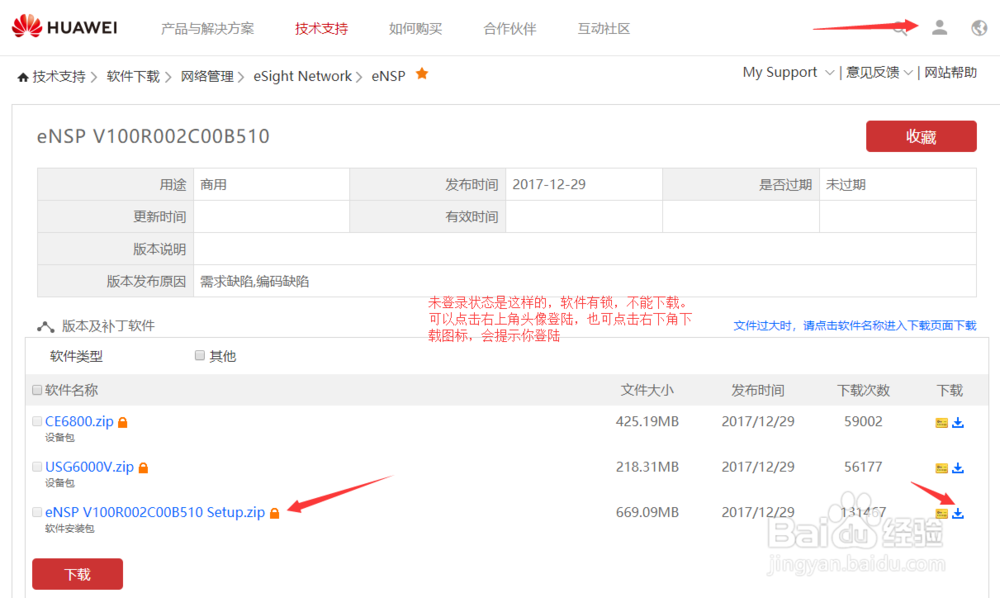
Task: Select the 互动社区 menu item
Action: 603,28
